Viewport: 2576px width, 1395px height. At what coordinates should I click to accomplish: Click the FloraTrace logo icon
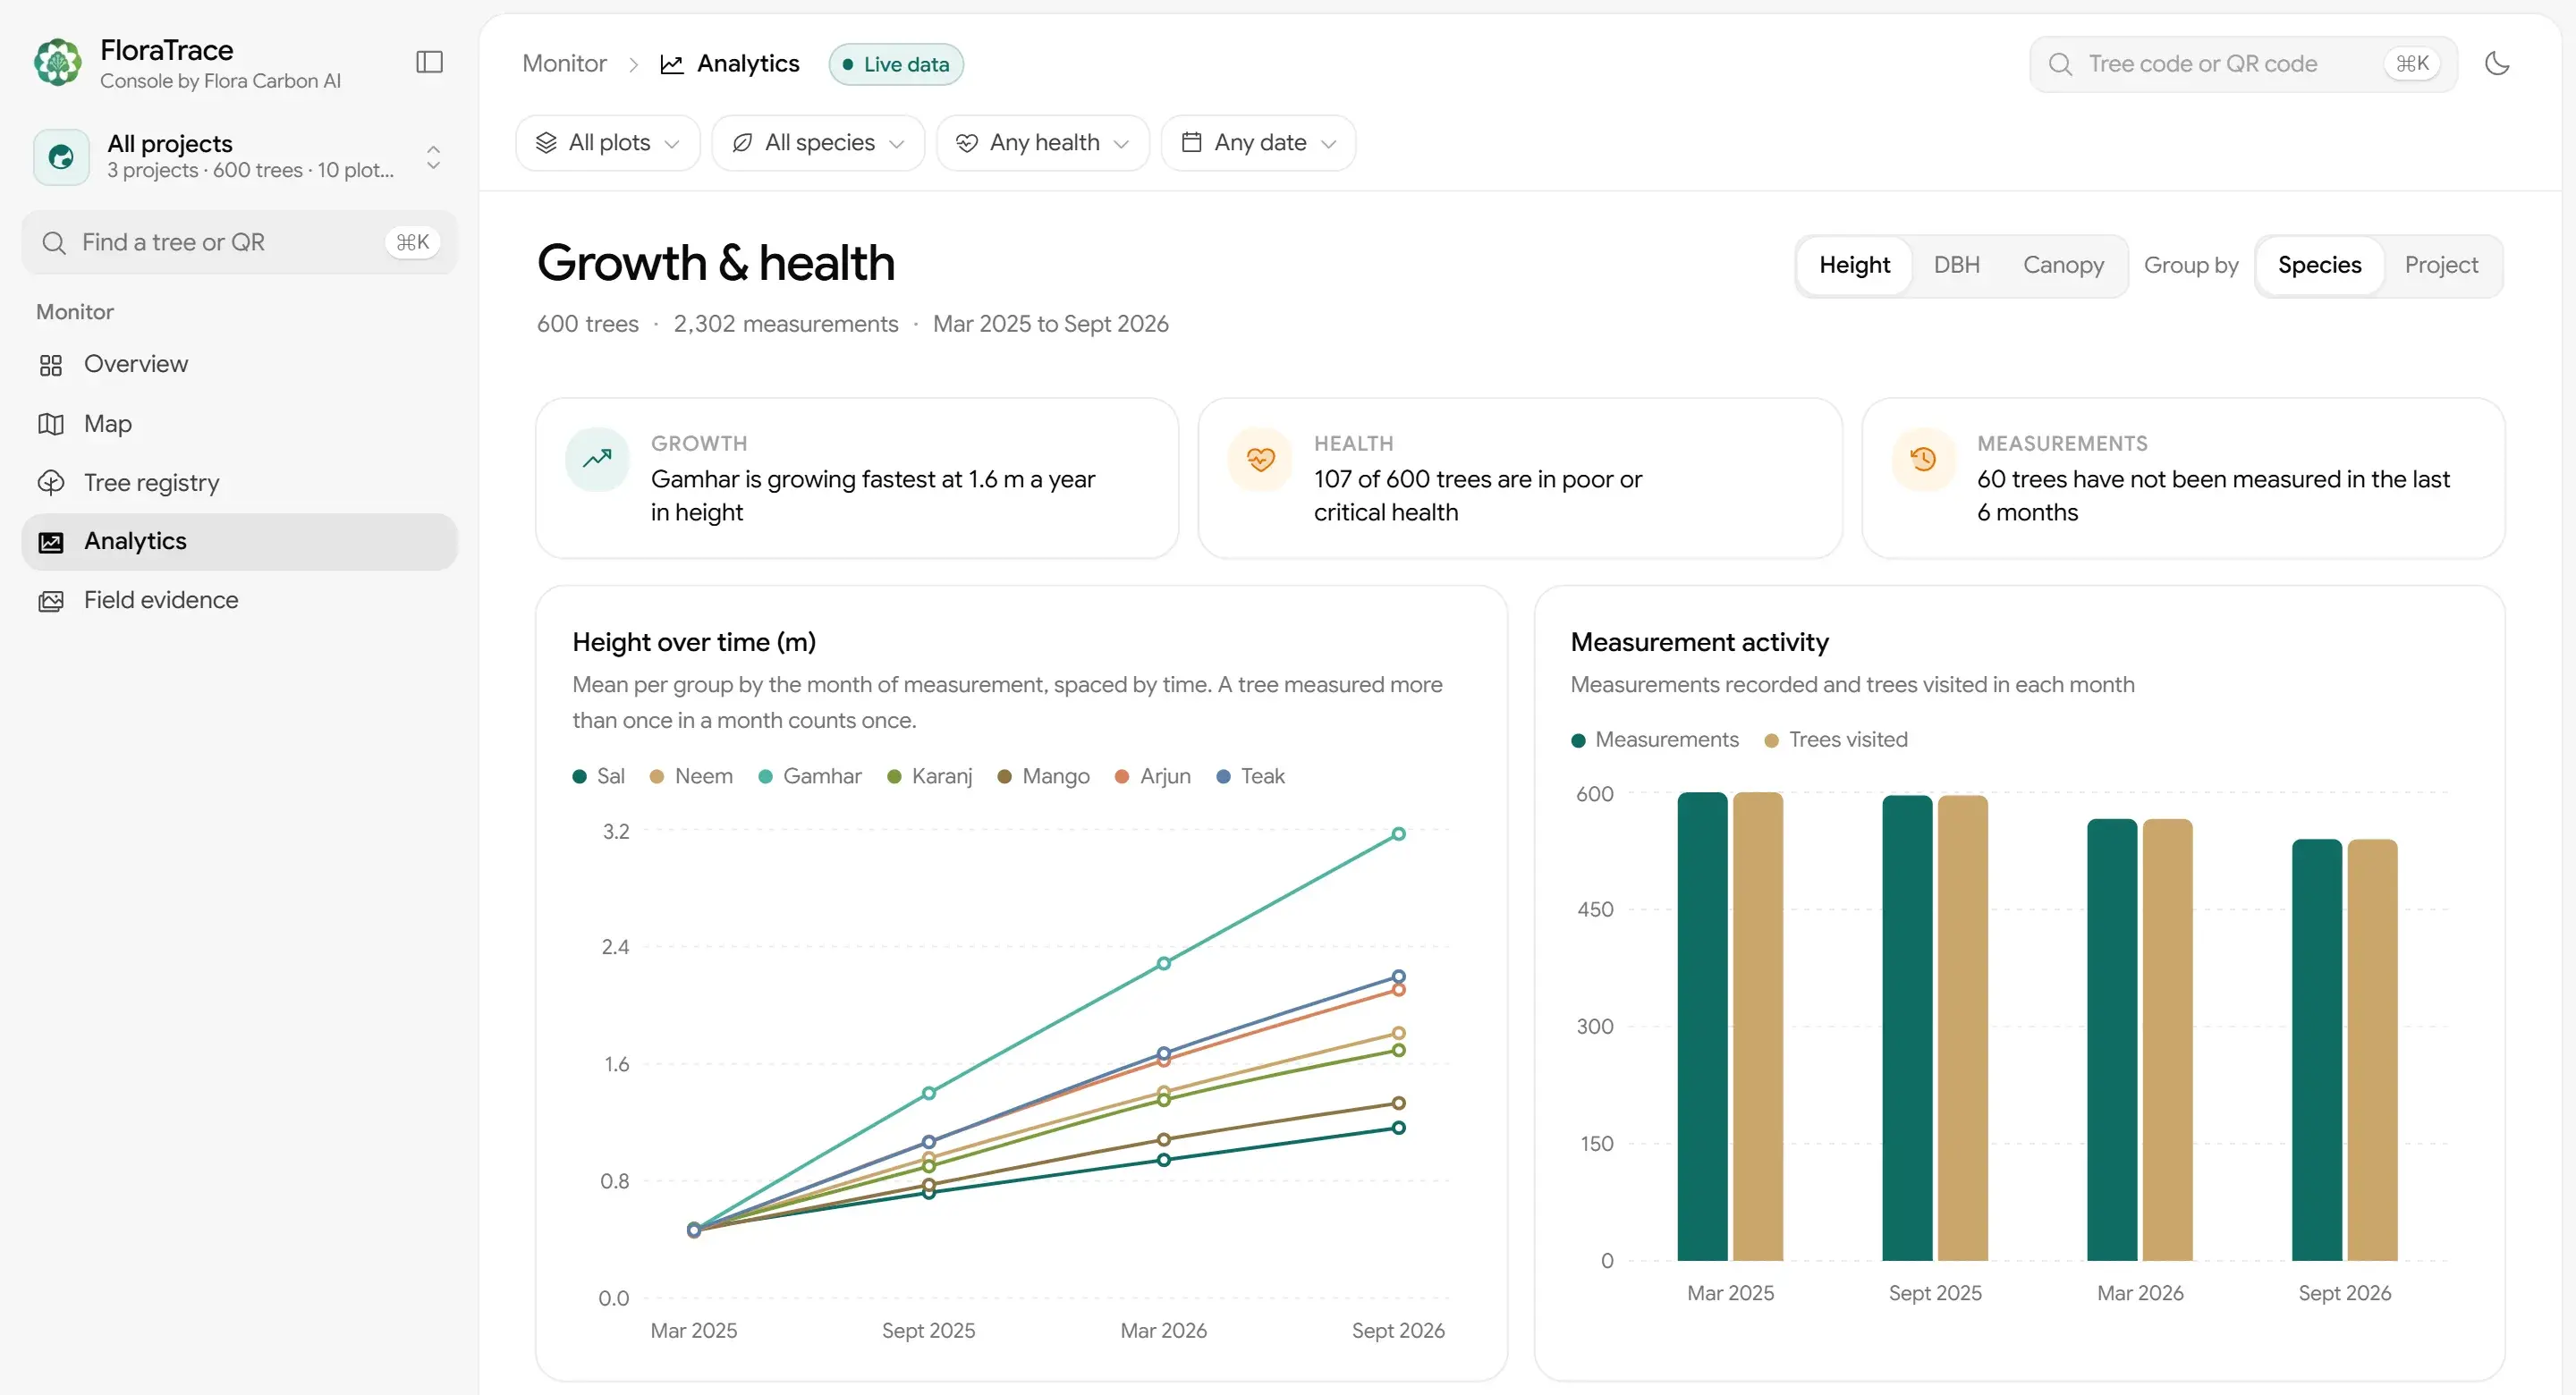(58, 63)
